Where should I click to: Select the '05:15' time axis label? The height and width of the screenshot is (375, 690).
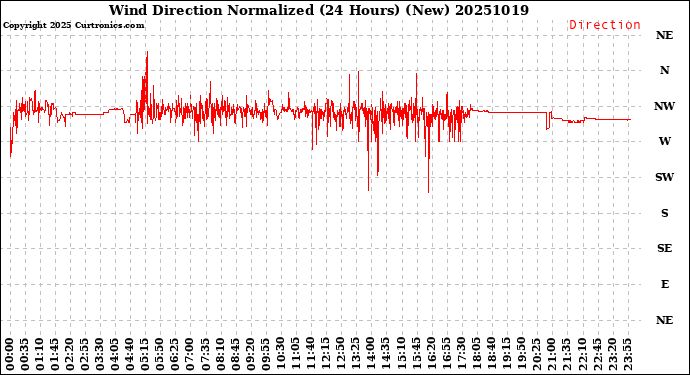[x=145, y=355]
